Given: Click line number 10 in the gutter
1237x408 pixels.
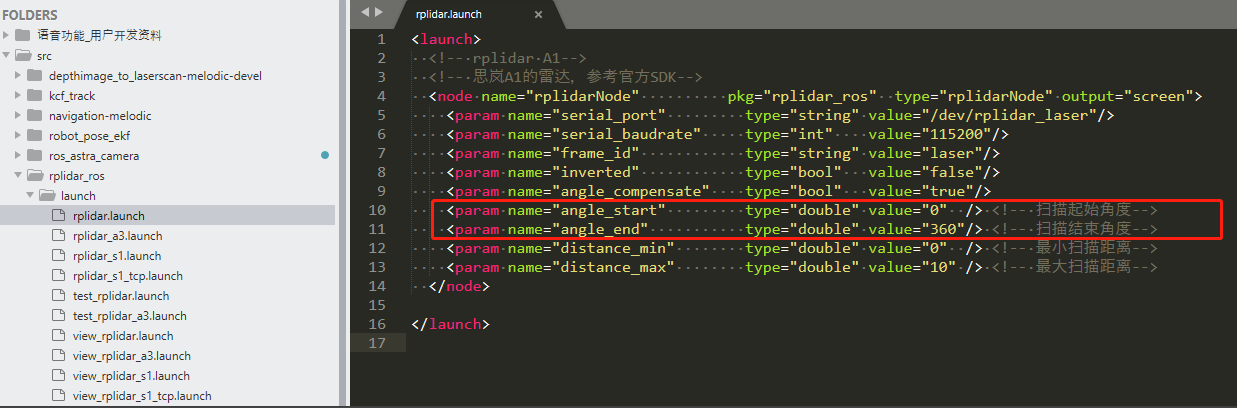Looking at the screenshot, I should point(377,211).
